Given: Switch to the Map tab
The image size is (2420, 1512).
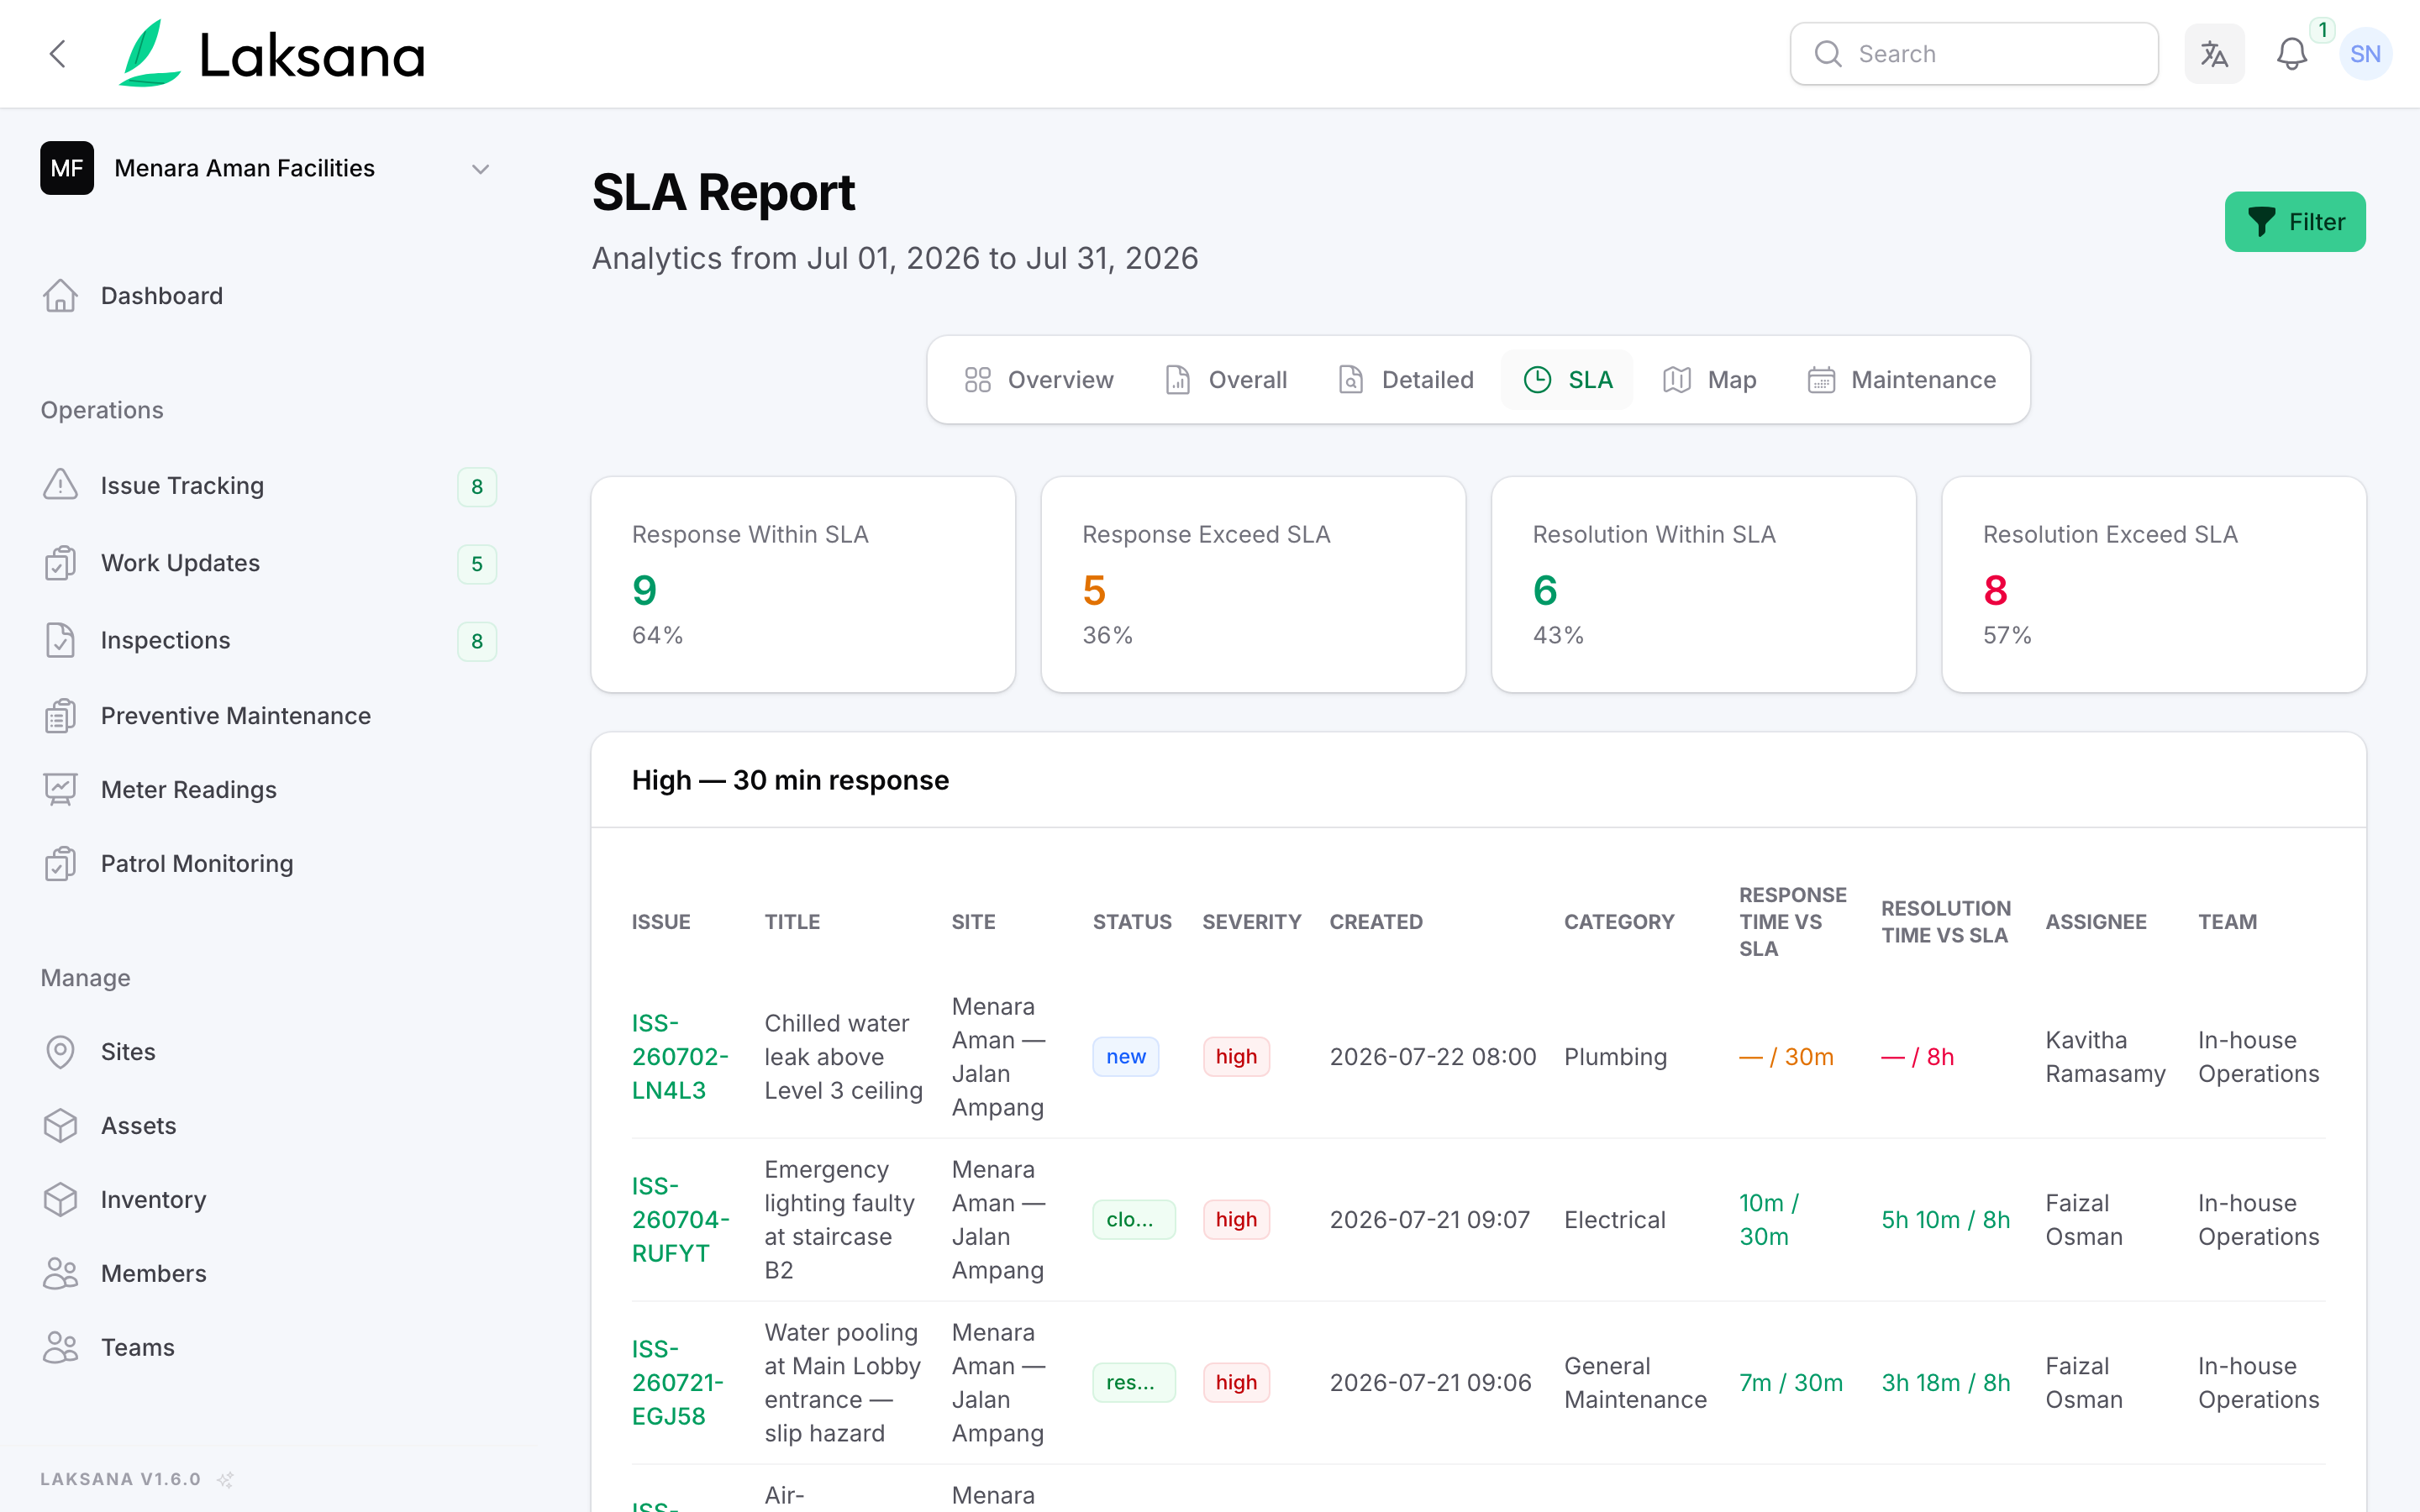Looking at the screenshot, I should pyautogui.click(x=1710, y=380).
